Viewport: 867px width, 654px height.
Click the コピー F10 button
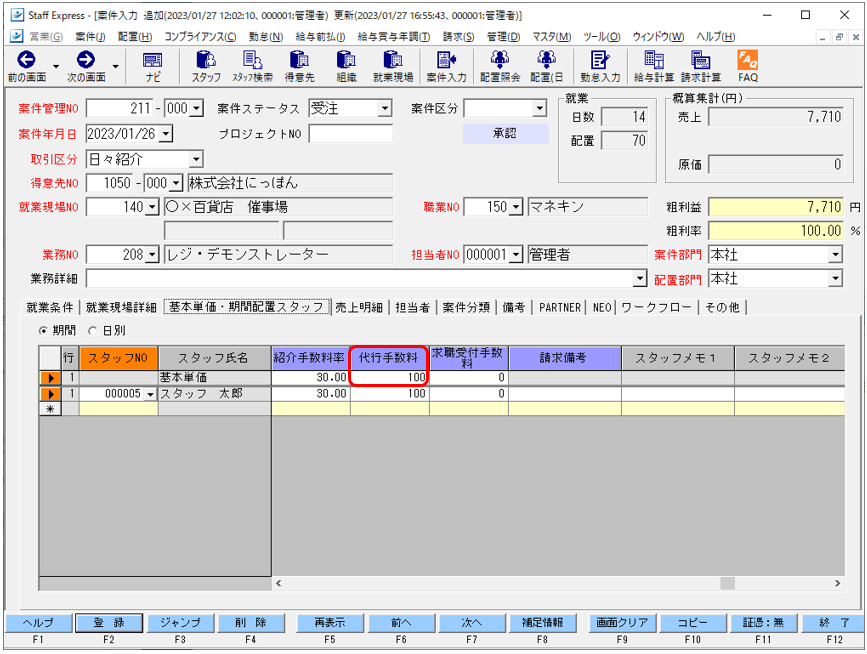[693, 622]
